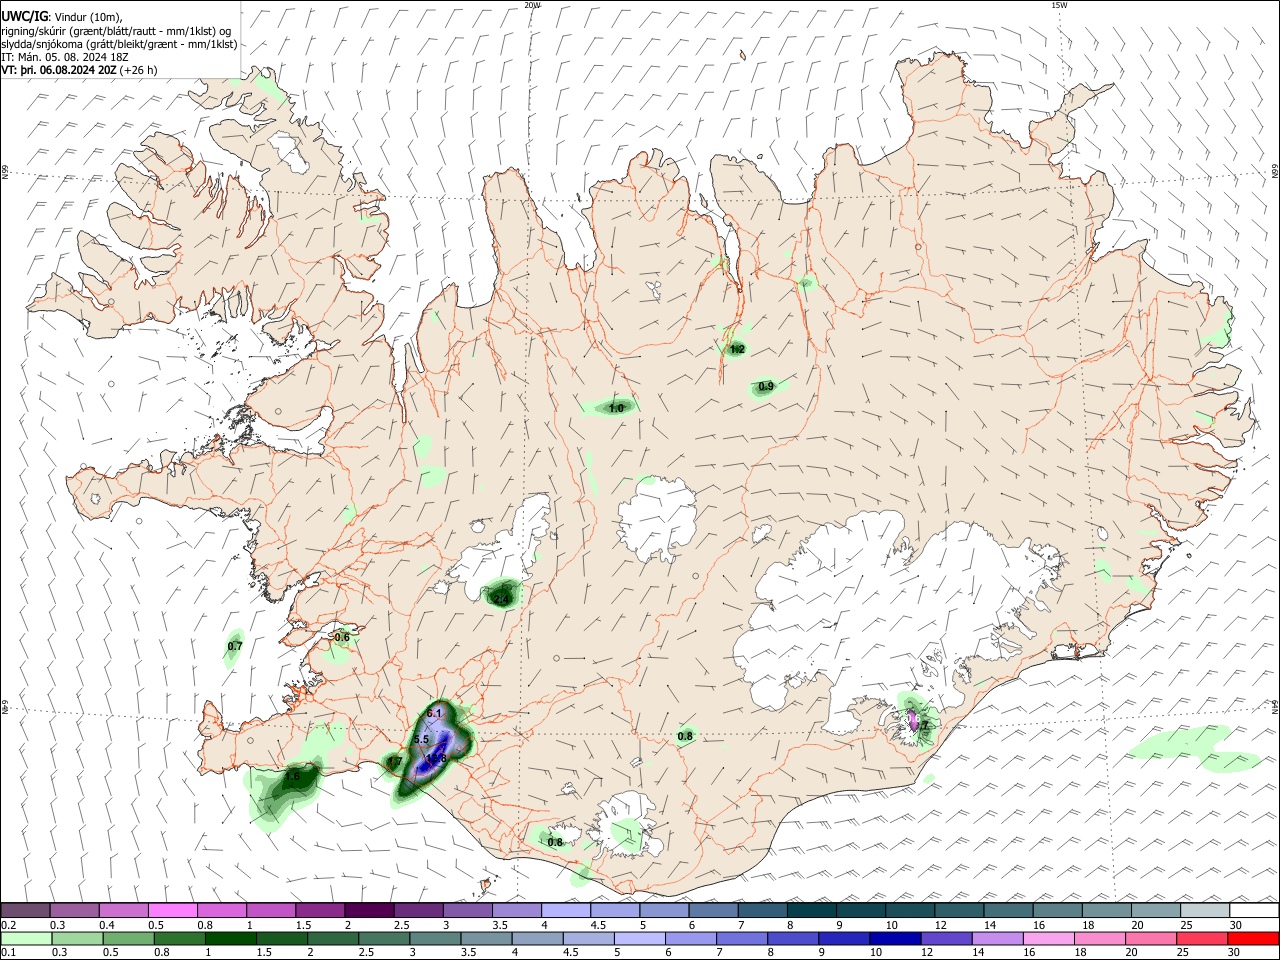Screen dimensions: 1280x960
Task: Click the bright magenta 0.5–0.8 upper legend swatch
Action: point(174,910)
